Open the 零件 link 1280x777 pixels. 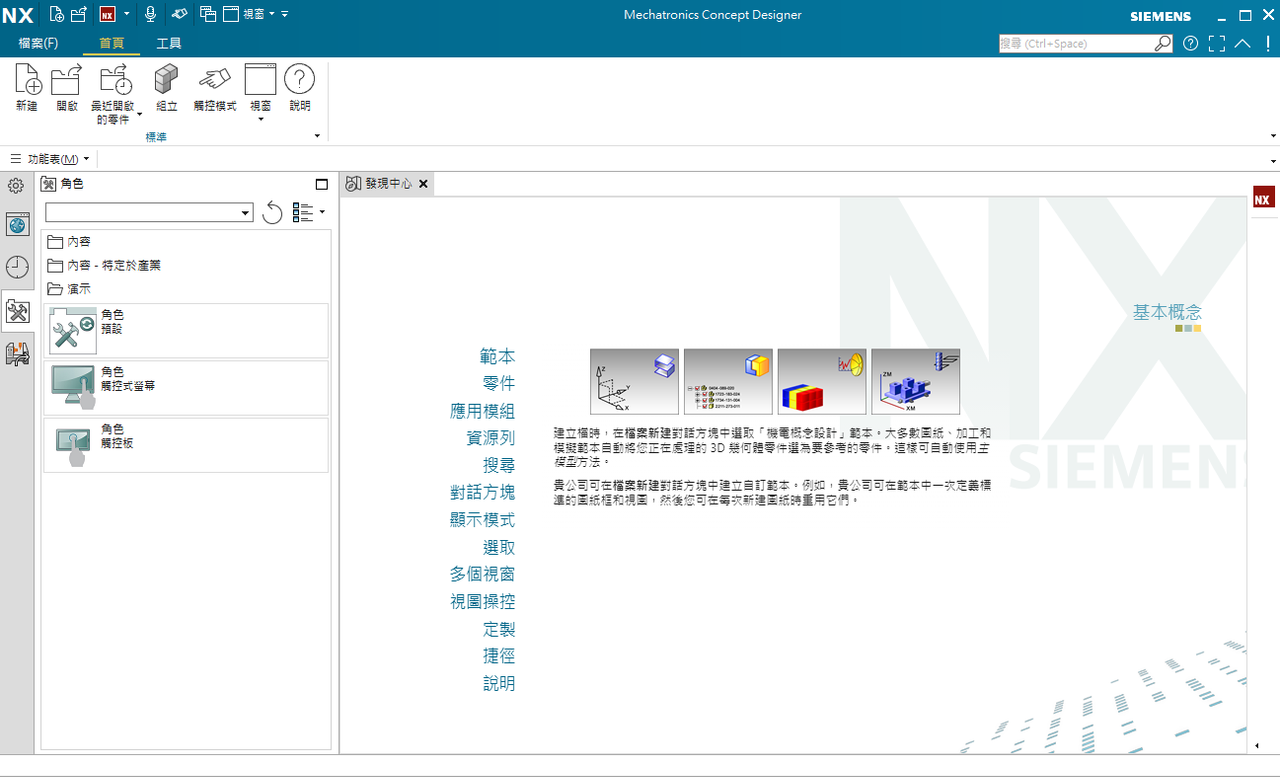pyautogui.click(x=499, y=383)
